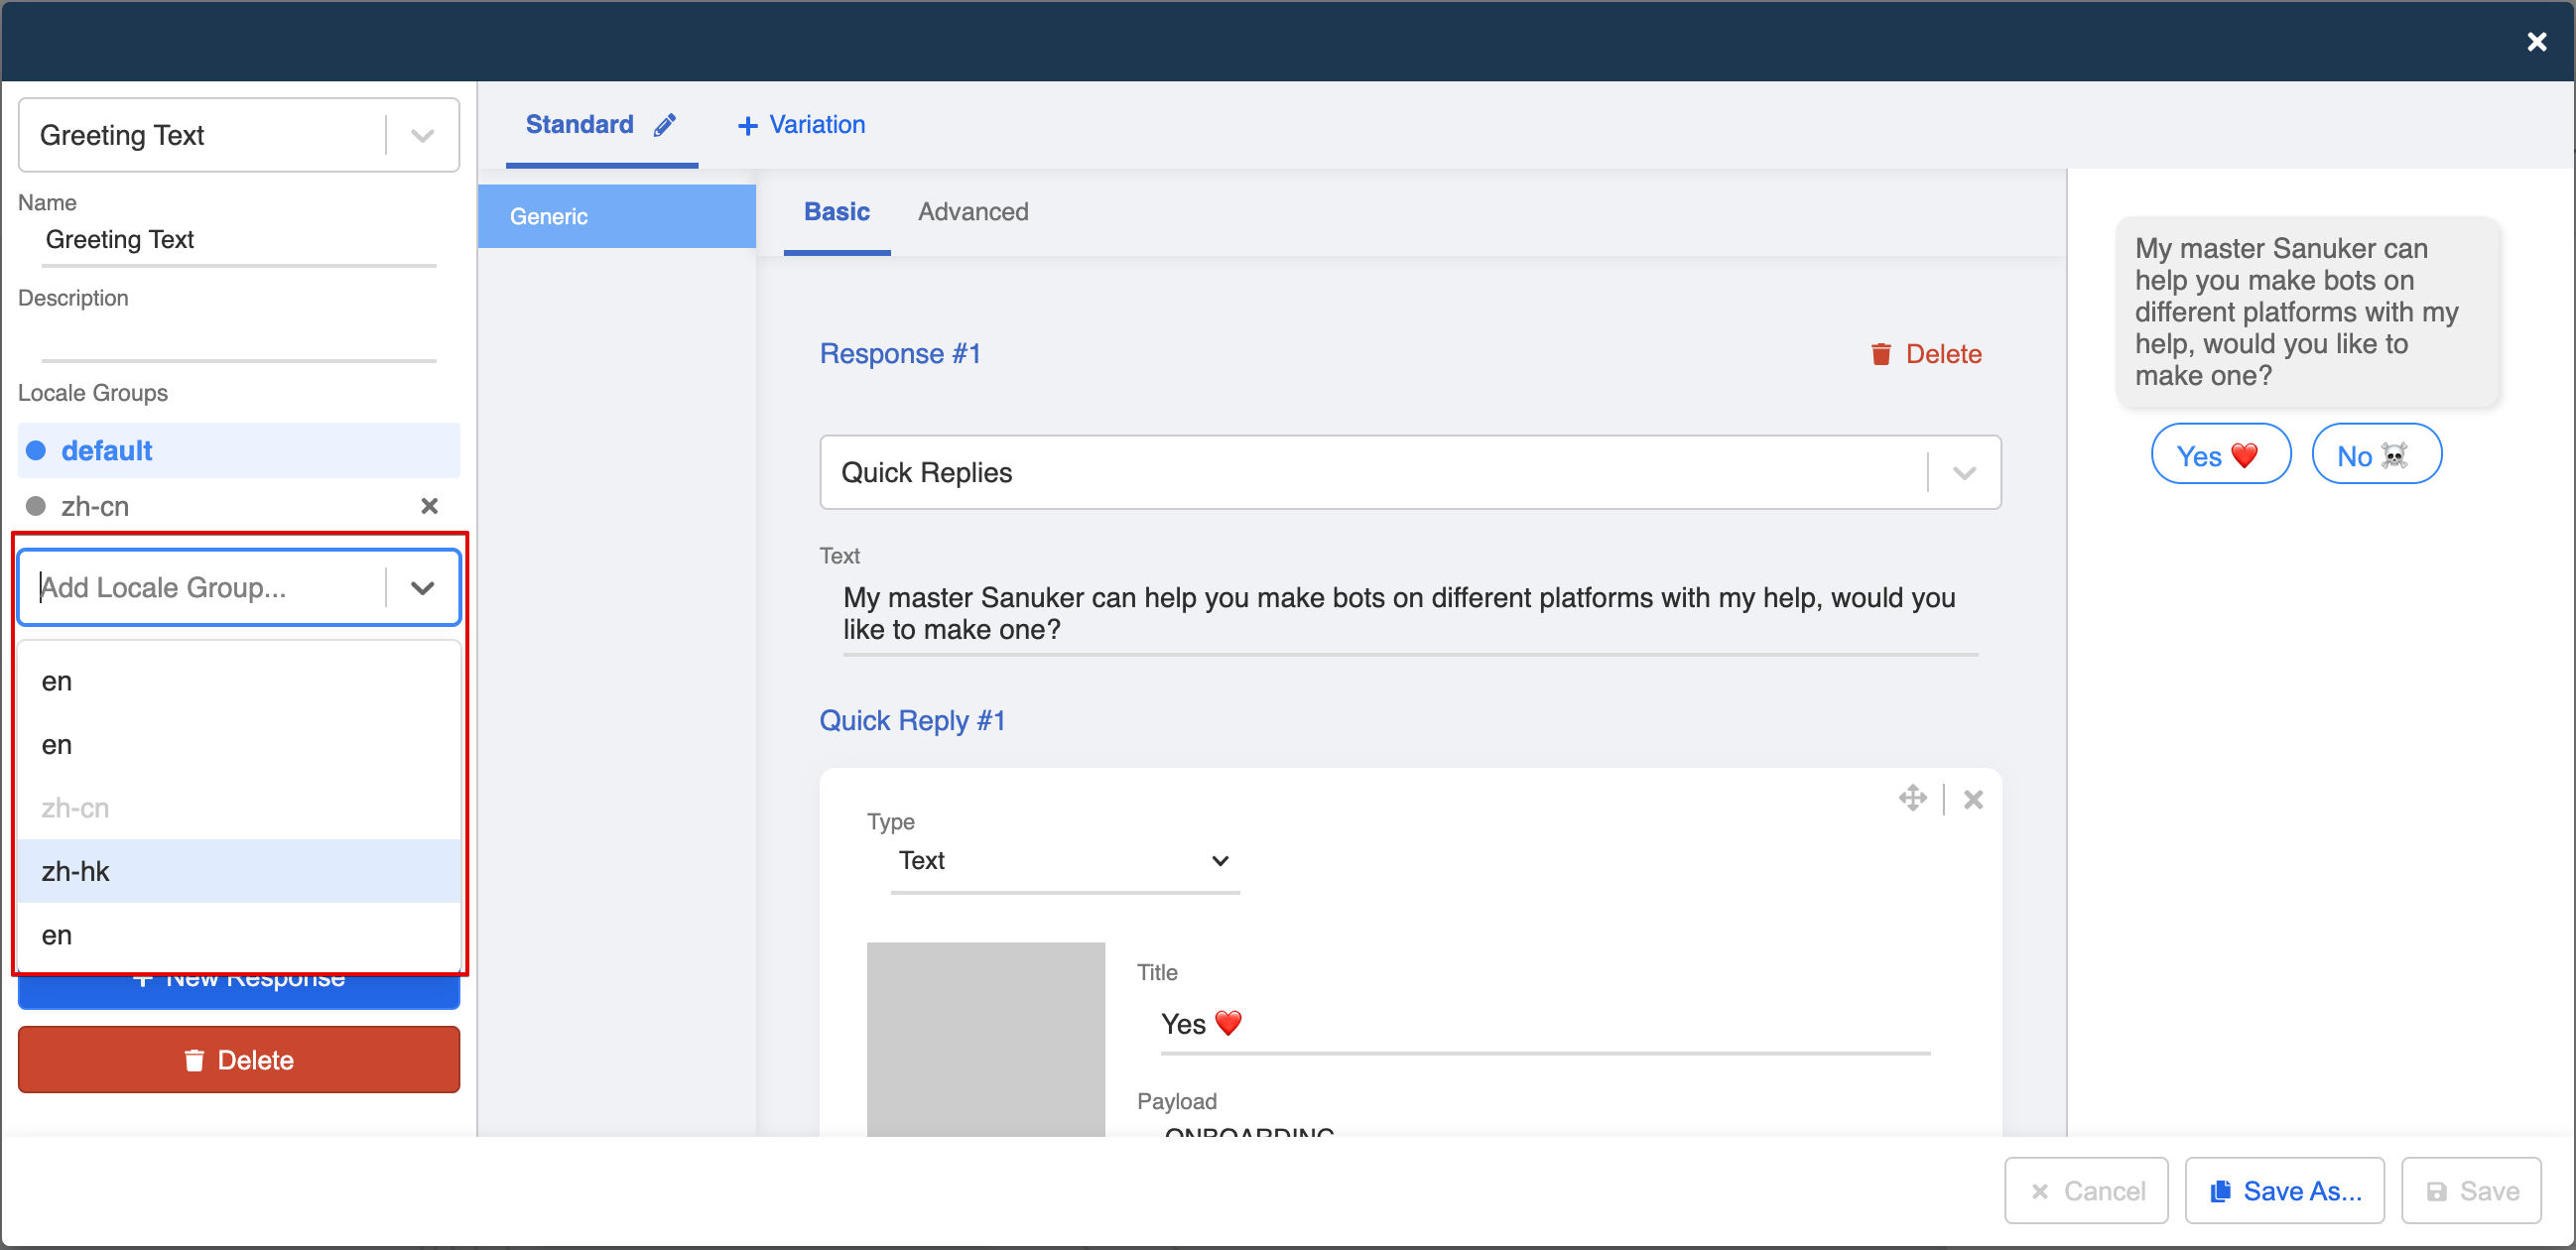
Task: Select the Generic platform item
Action: [617, 216]
